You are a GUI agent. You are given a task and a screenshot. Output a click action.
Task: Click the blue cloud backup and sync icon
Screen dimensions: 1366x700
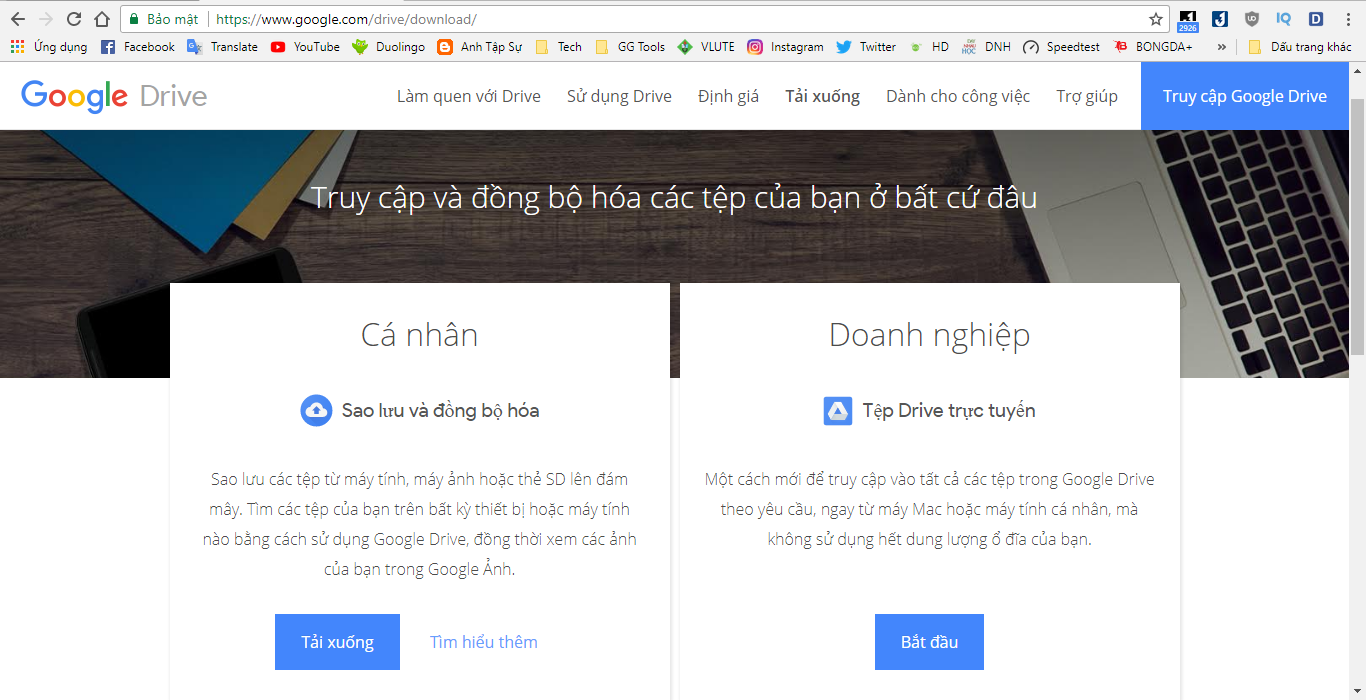click(x=316, y=410)
